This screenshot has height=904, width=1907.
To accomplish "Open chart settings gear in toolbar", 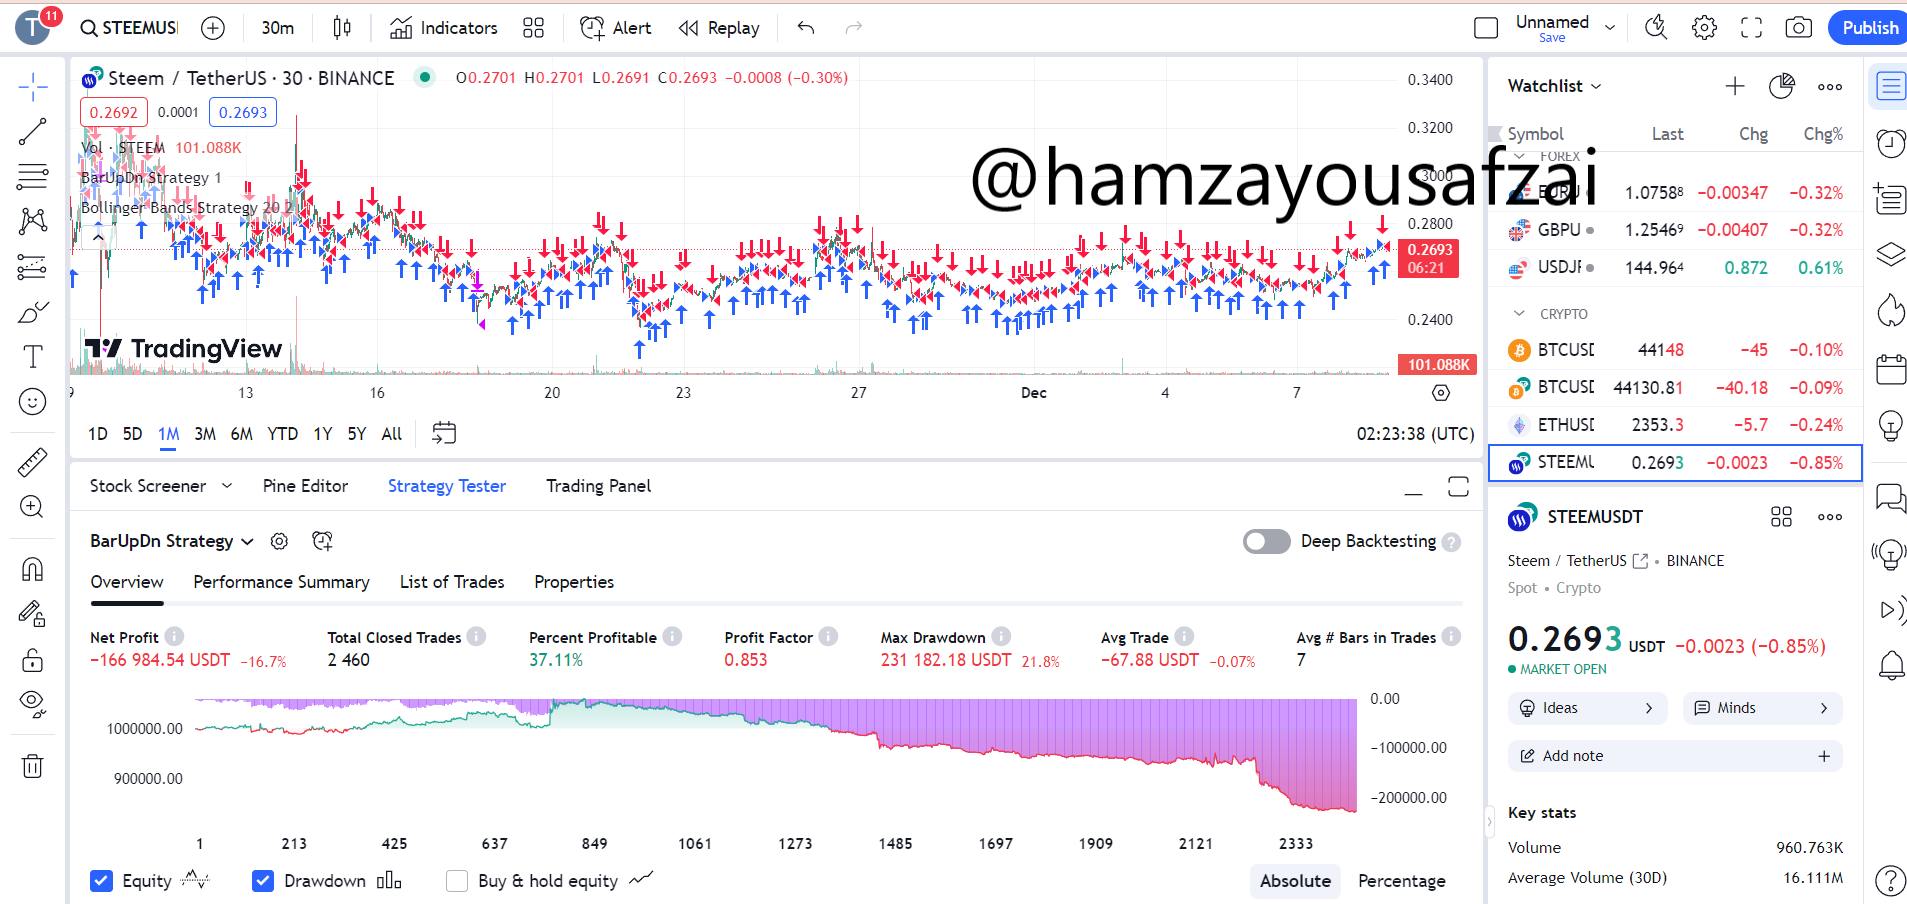I will click(1704, 28).
